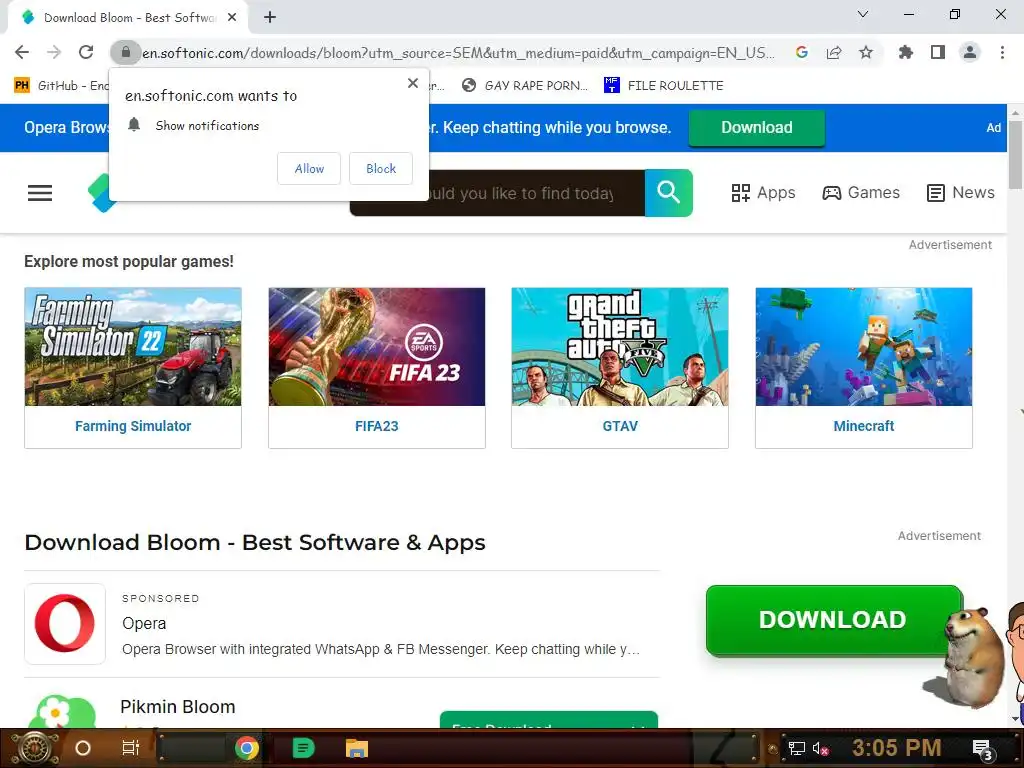1024x768 pixels.
Task: Open Task View in taskbar
Action: click(131, 748)
